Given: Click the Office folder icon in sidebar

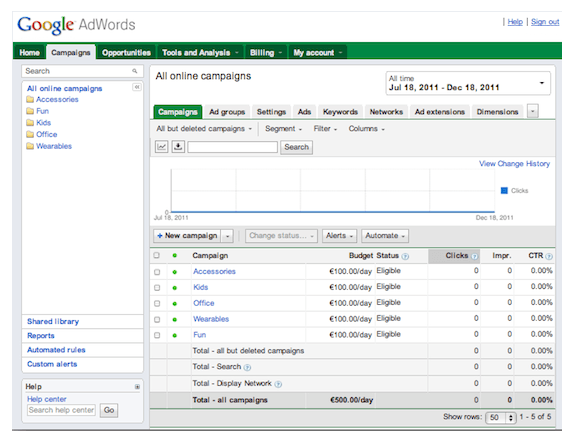Looking at the screenshot, I should (30, 135).
